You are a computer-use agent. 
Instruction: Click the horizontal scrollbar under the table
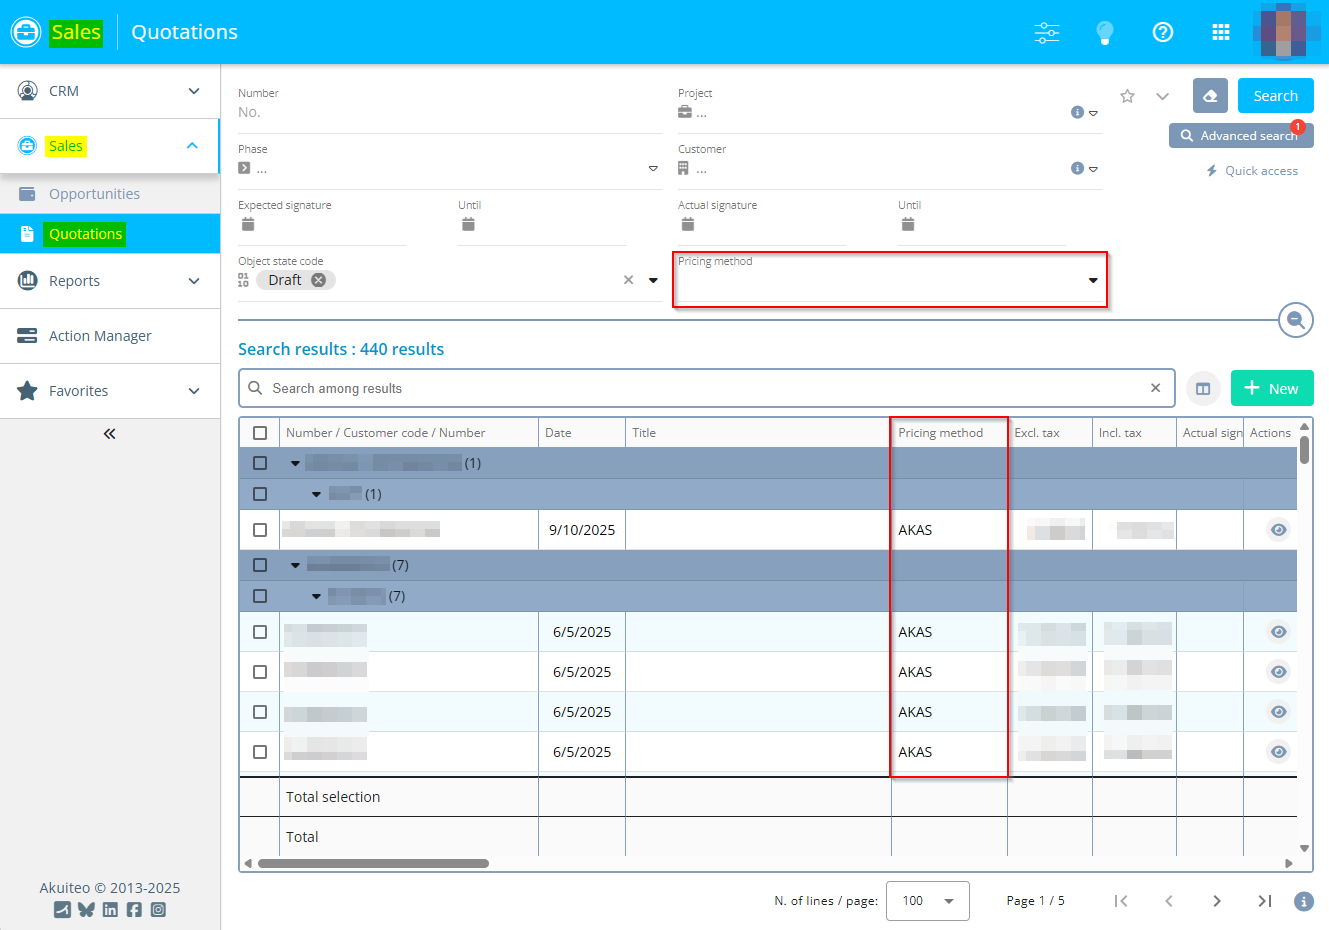373,863
